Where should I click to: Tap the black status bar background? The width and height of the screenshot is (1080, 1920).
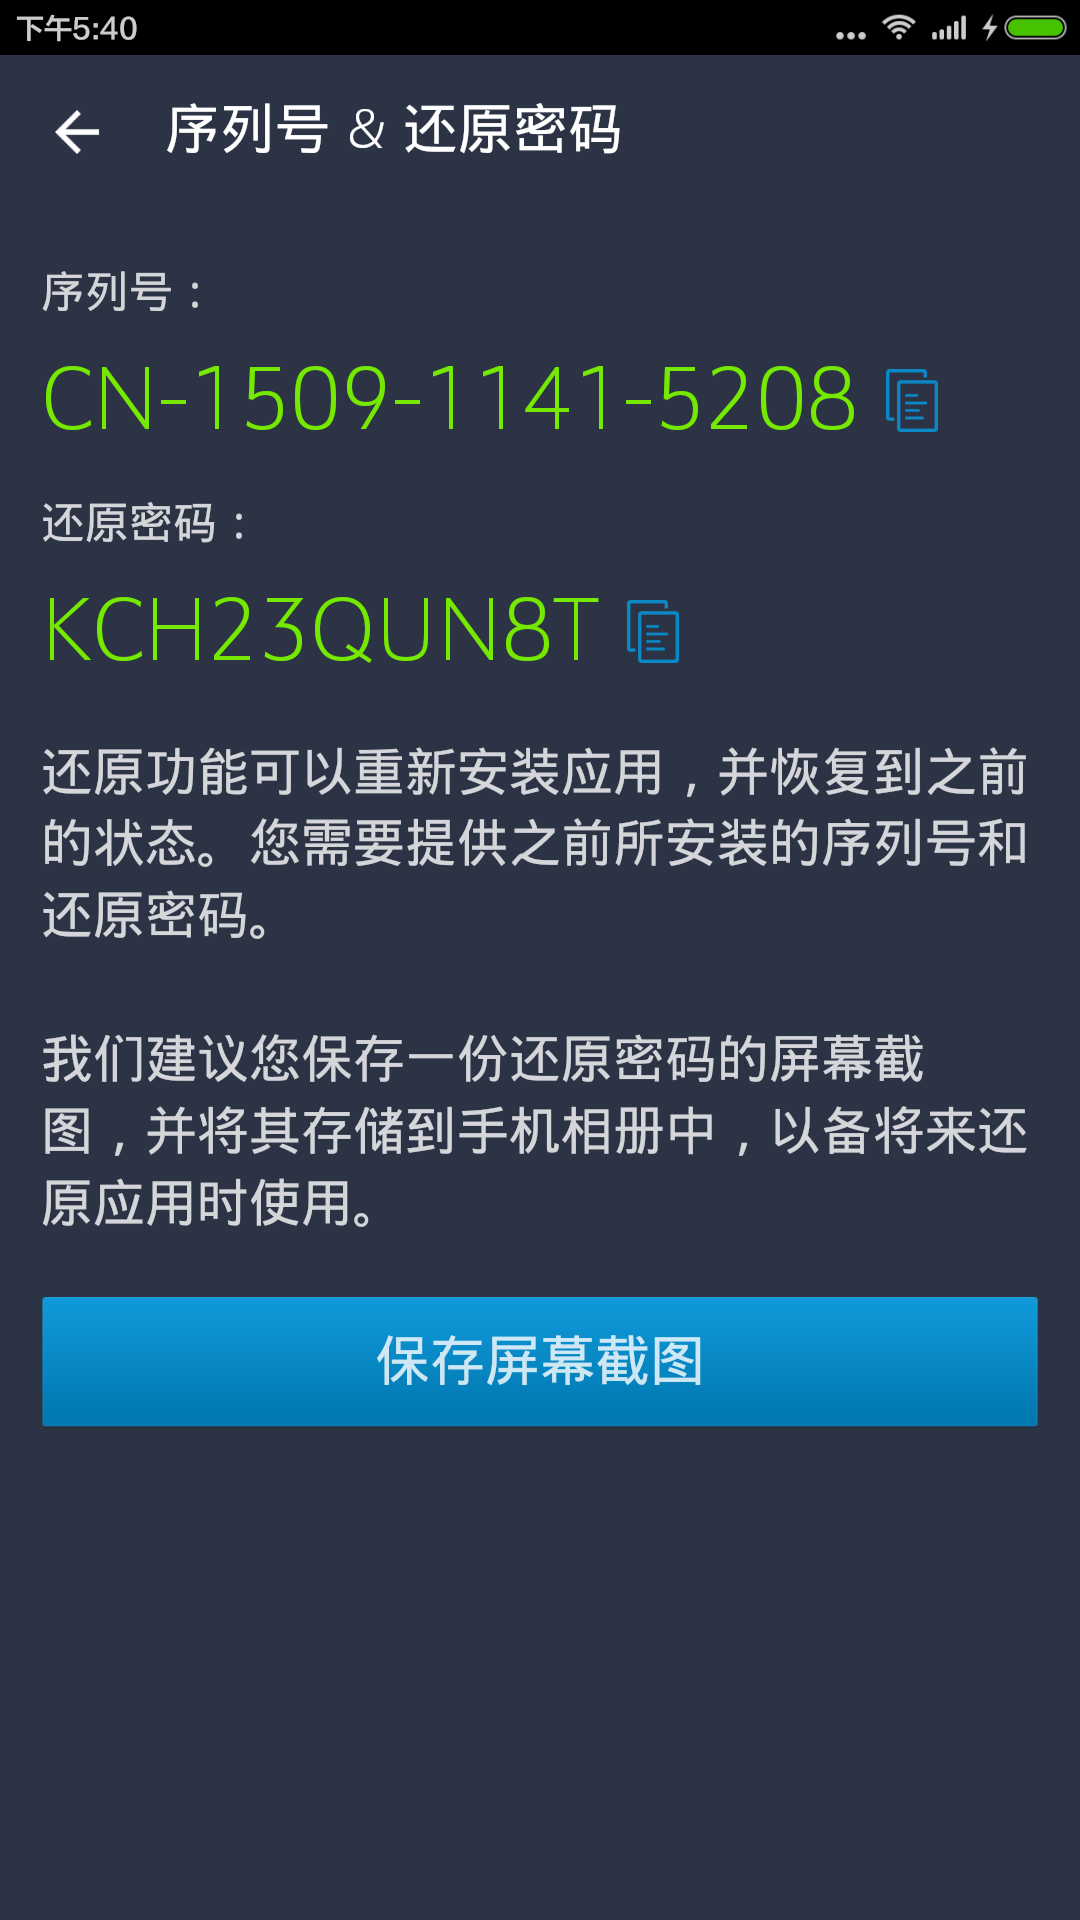click(x=480, y=27)
